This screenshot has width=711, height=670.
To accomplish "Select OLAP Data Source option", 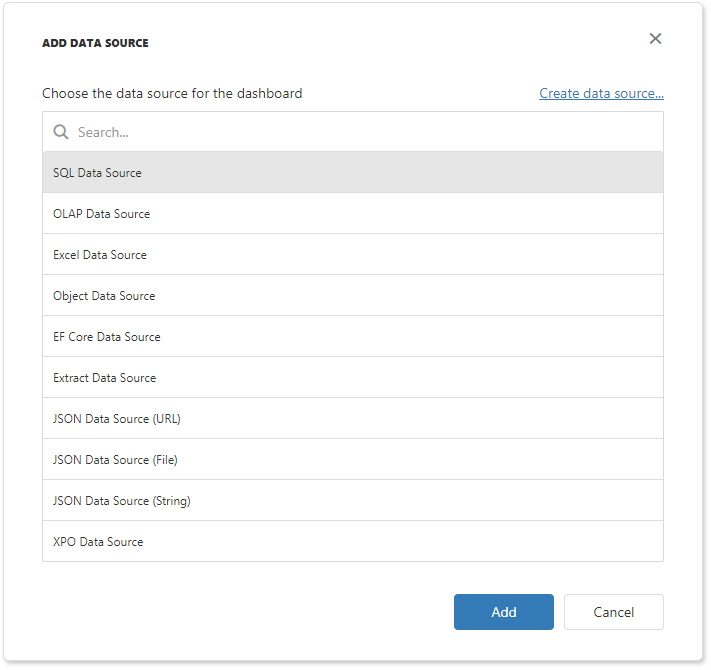I will pos(101,214).
